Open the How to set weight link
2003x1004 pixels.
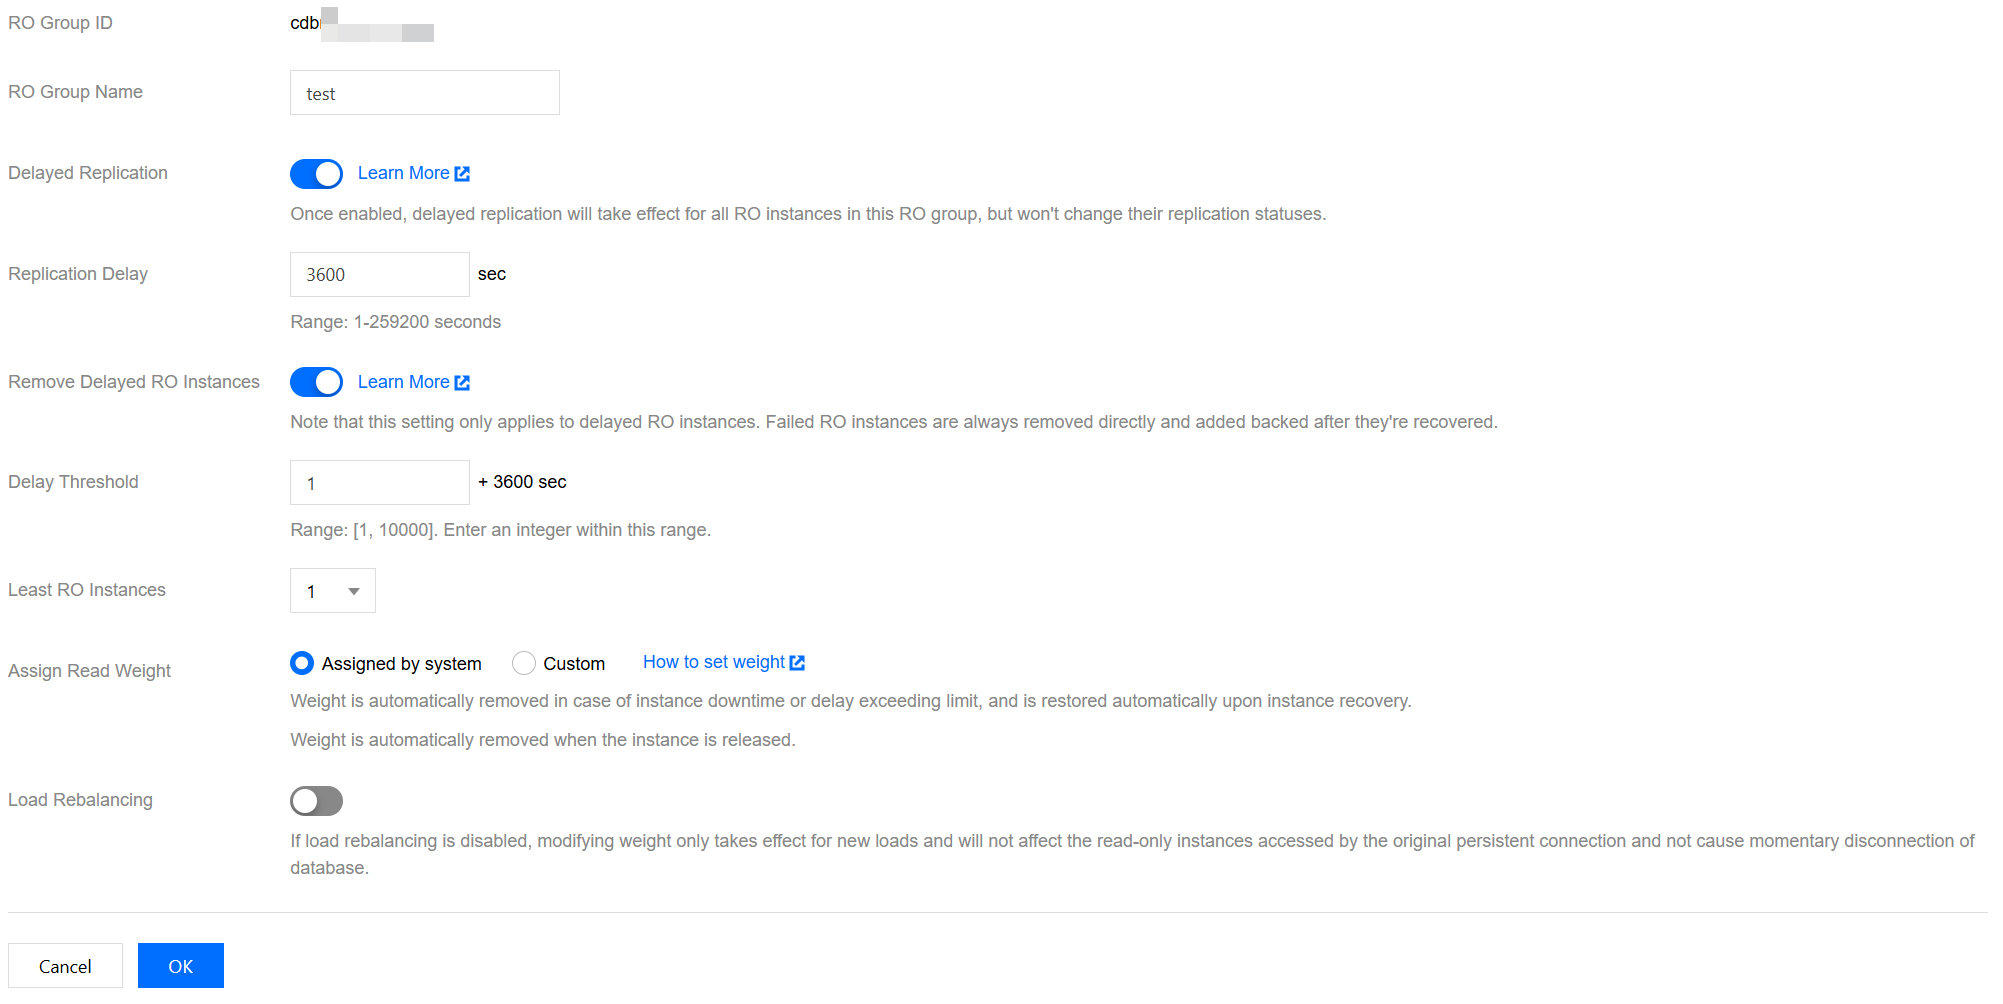(713, 662)
